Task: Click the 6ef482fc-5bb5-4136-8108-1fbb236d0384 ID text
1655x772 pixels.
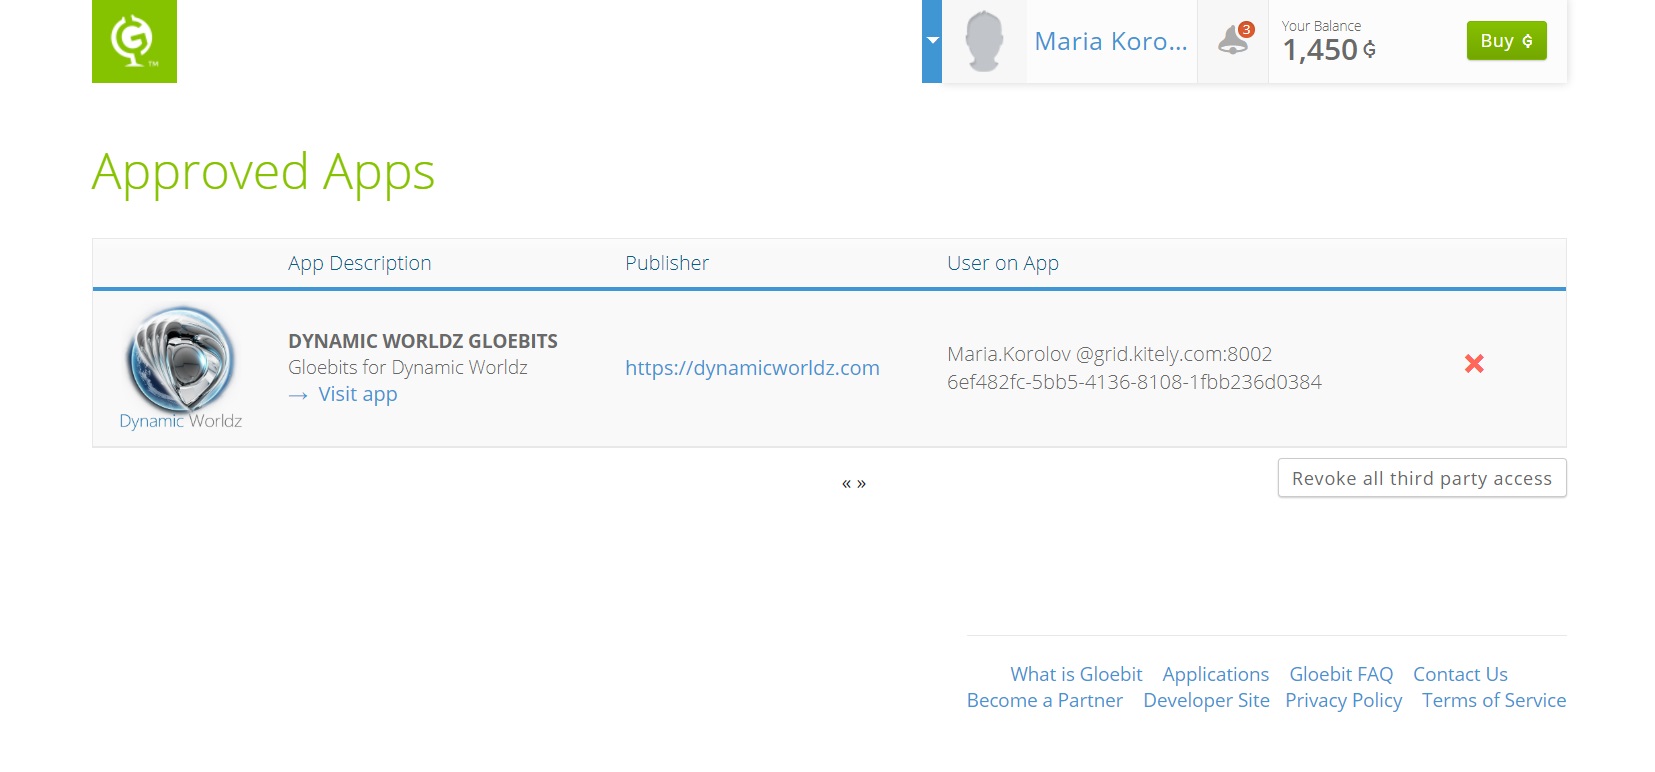Action: pyautogui.click(x=1134, y=382)
